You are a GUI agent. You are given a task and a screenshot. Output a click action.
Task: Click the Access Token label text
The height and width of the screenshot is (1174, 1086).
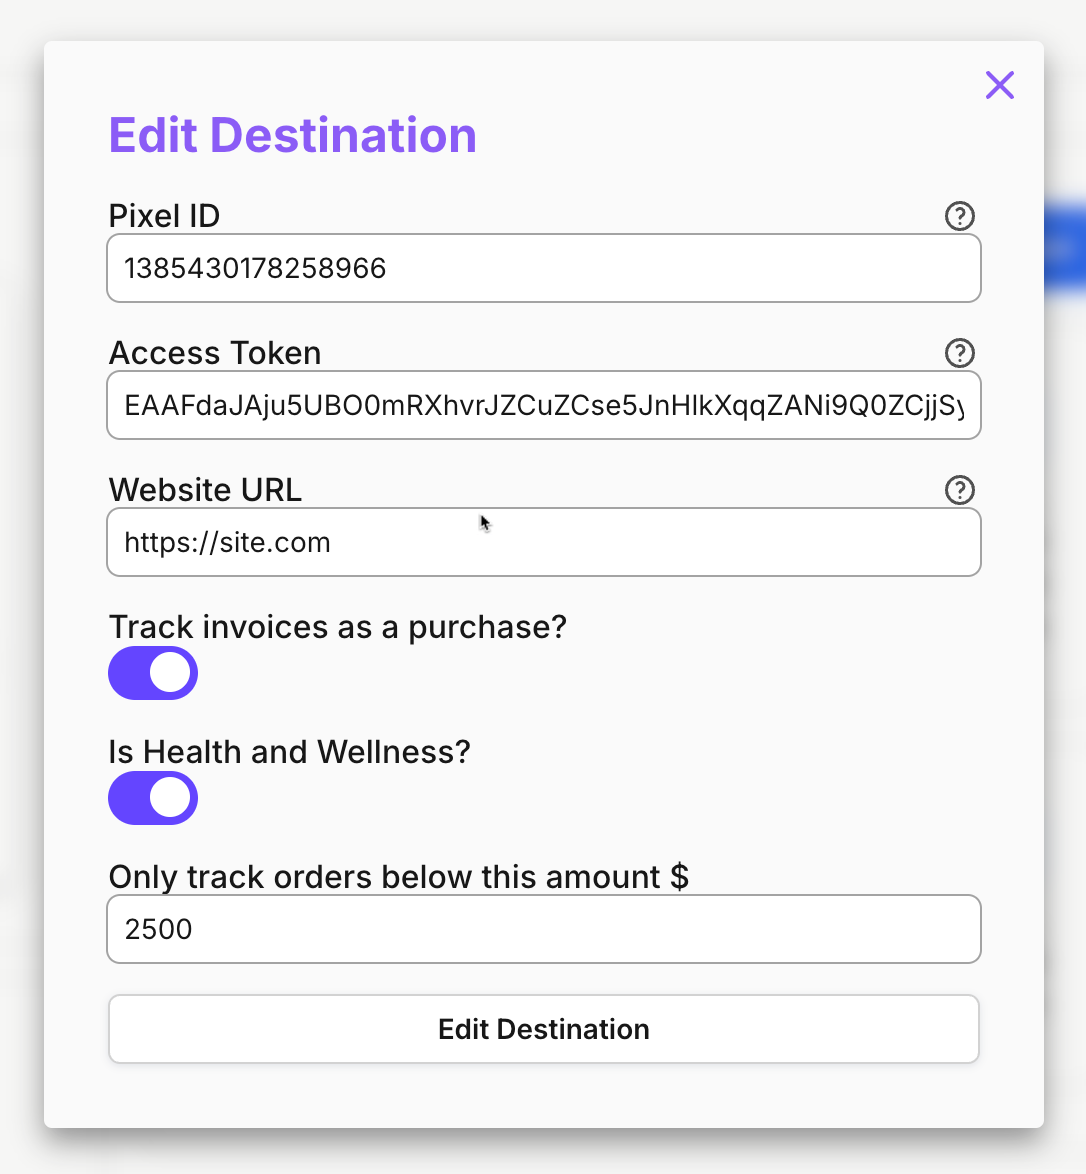coord(215,353)
